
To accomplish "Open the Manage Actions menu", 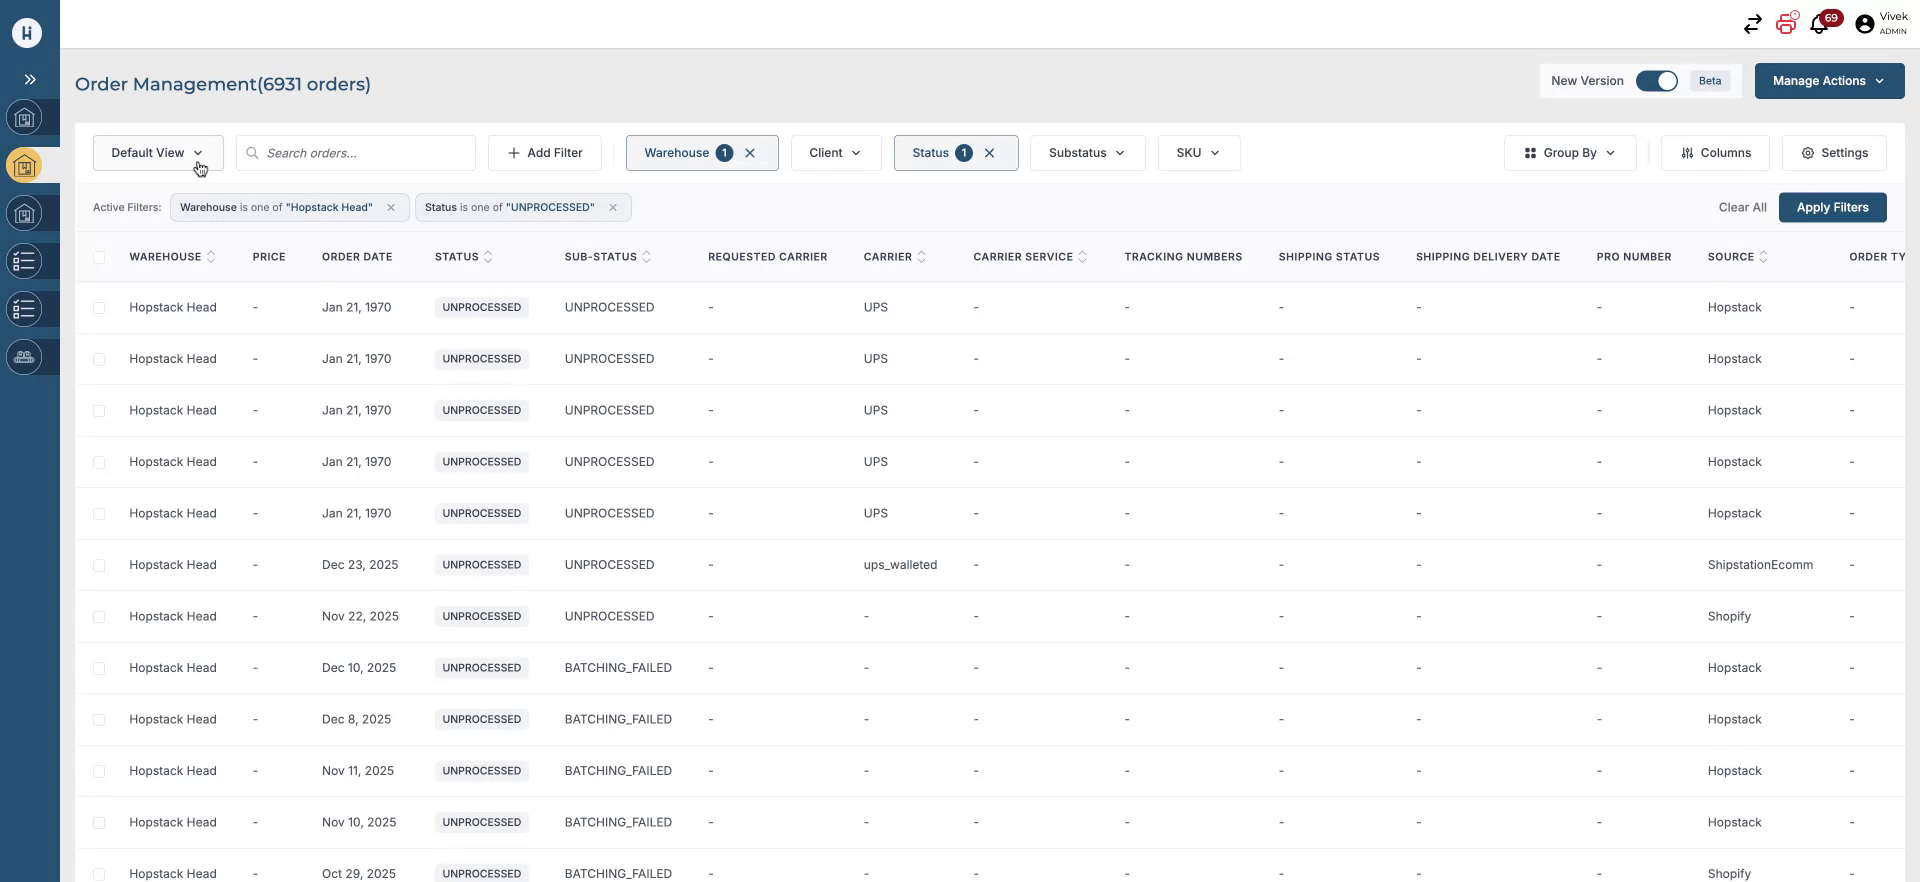I will tap(1828, 81).
